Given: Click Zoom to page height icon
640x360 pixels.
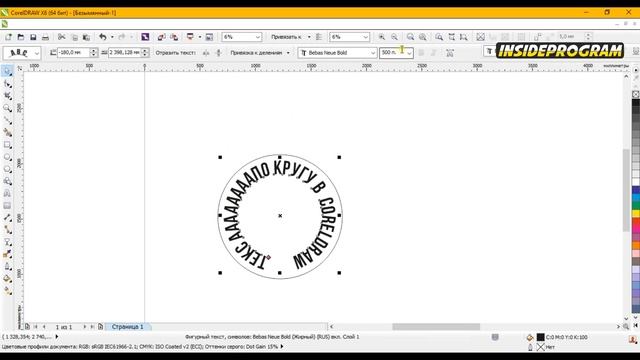Looking at the screenshot, I should click(x=464, y=37).
